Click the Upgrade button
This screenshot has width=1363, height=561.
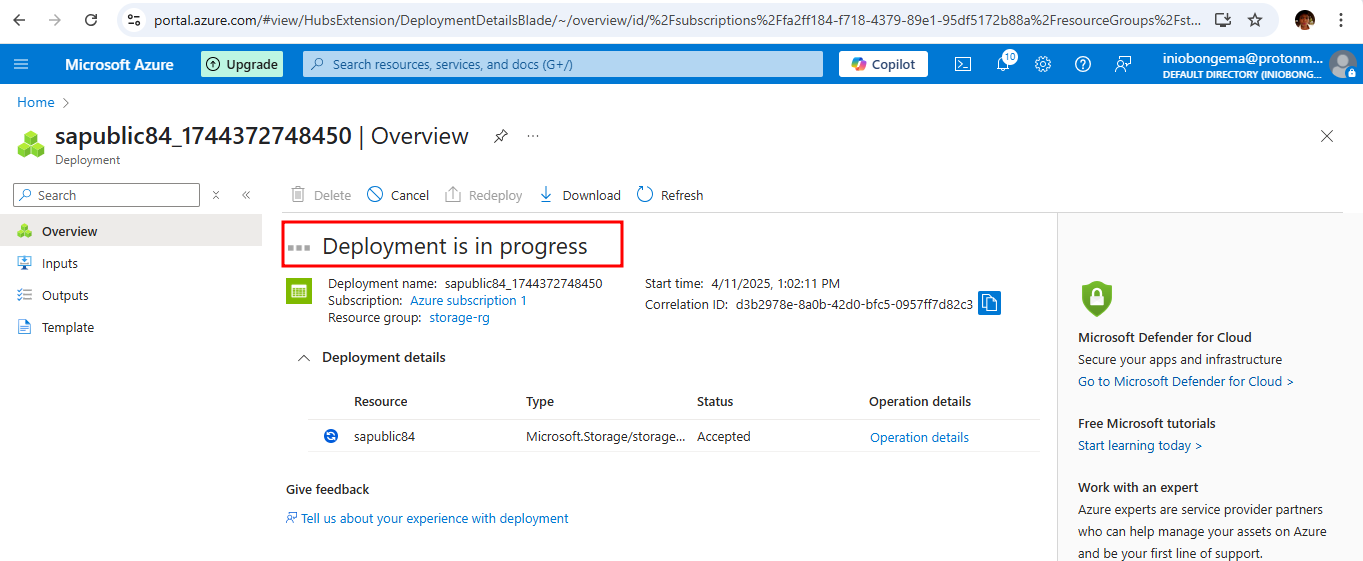242,64
